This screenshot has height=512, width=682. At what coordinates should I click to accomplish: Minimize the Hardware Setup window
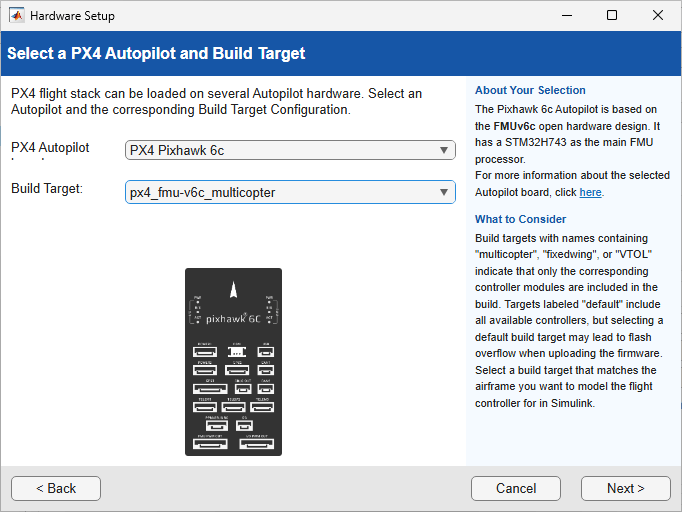coord(567,16)
